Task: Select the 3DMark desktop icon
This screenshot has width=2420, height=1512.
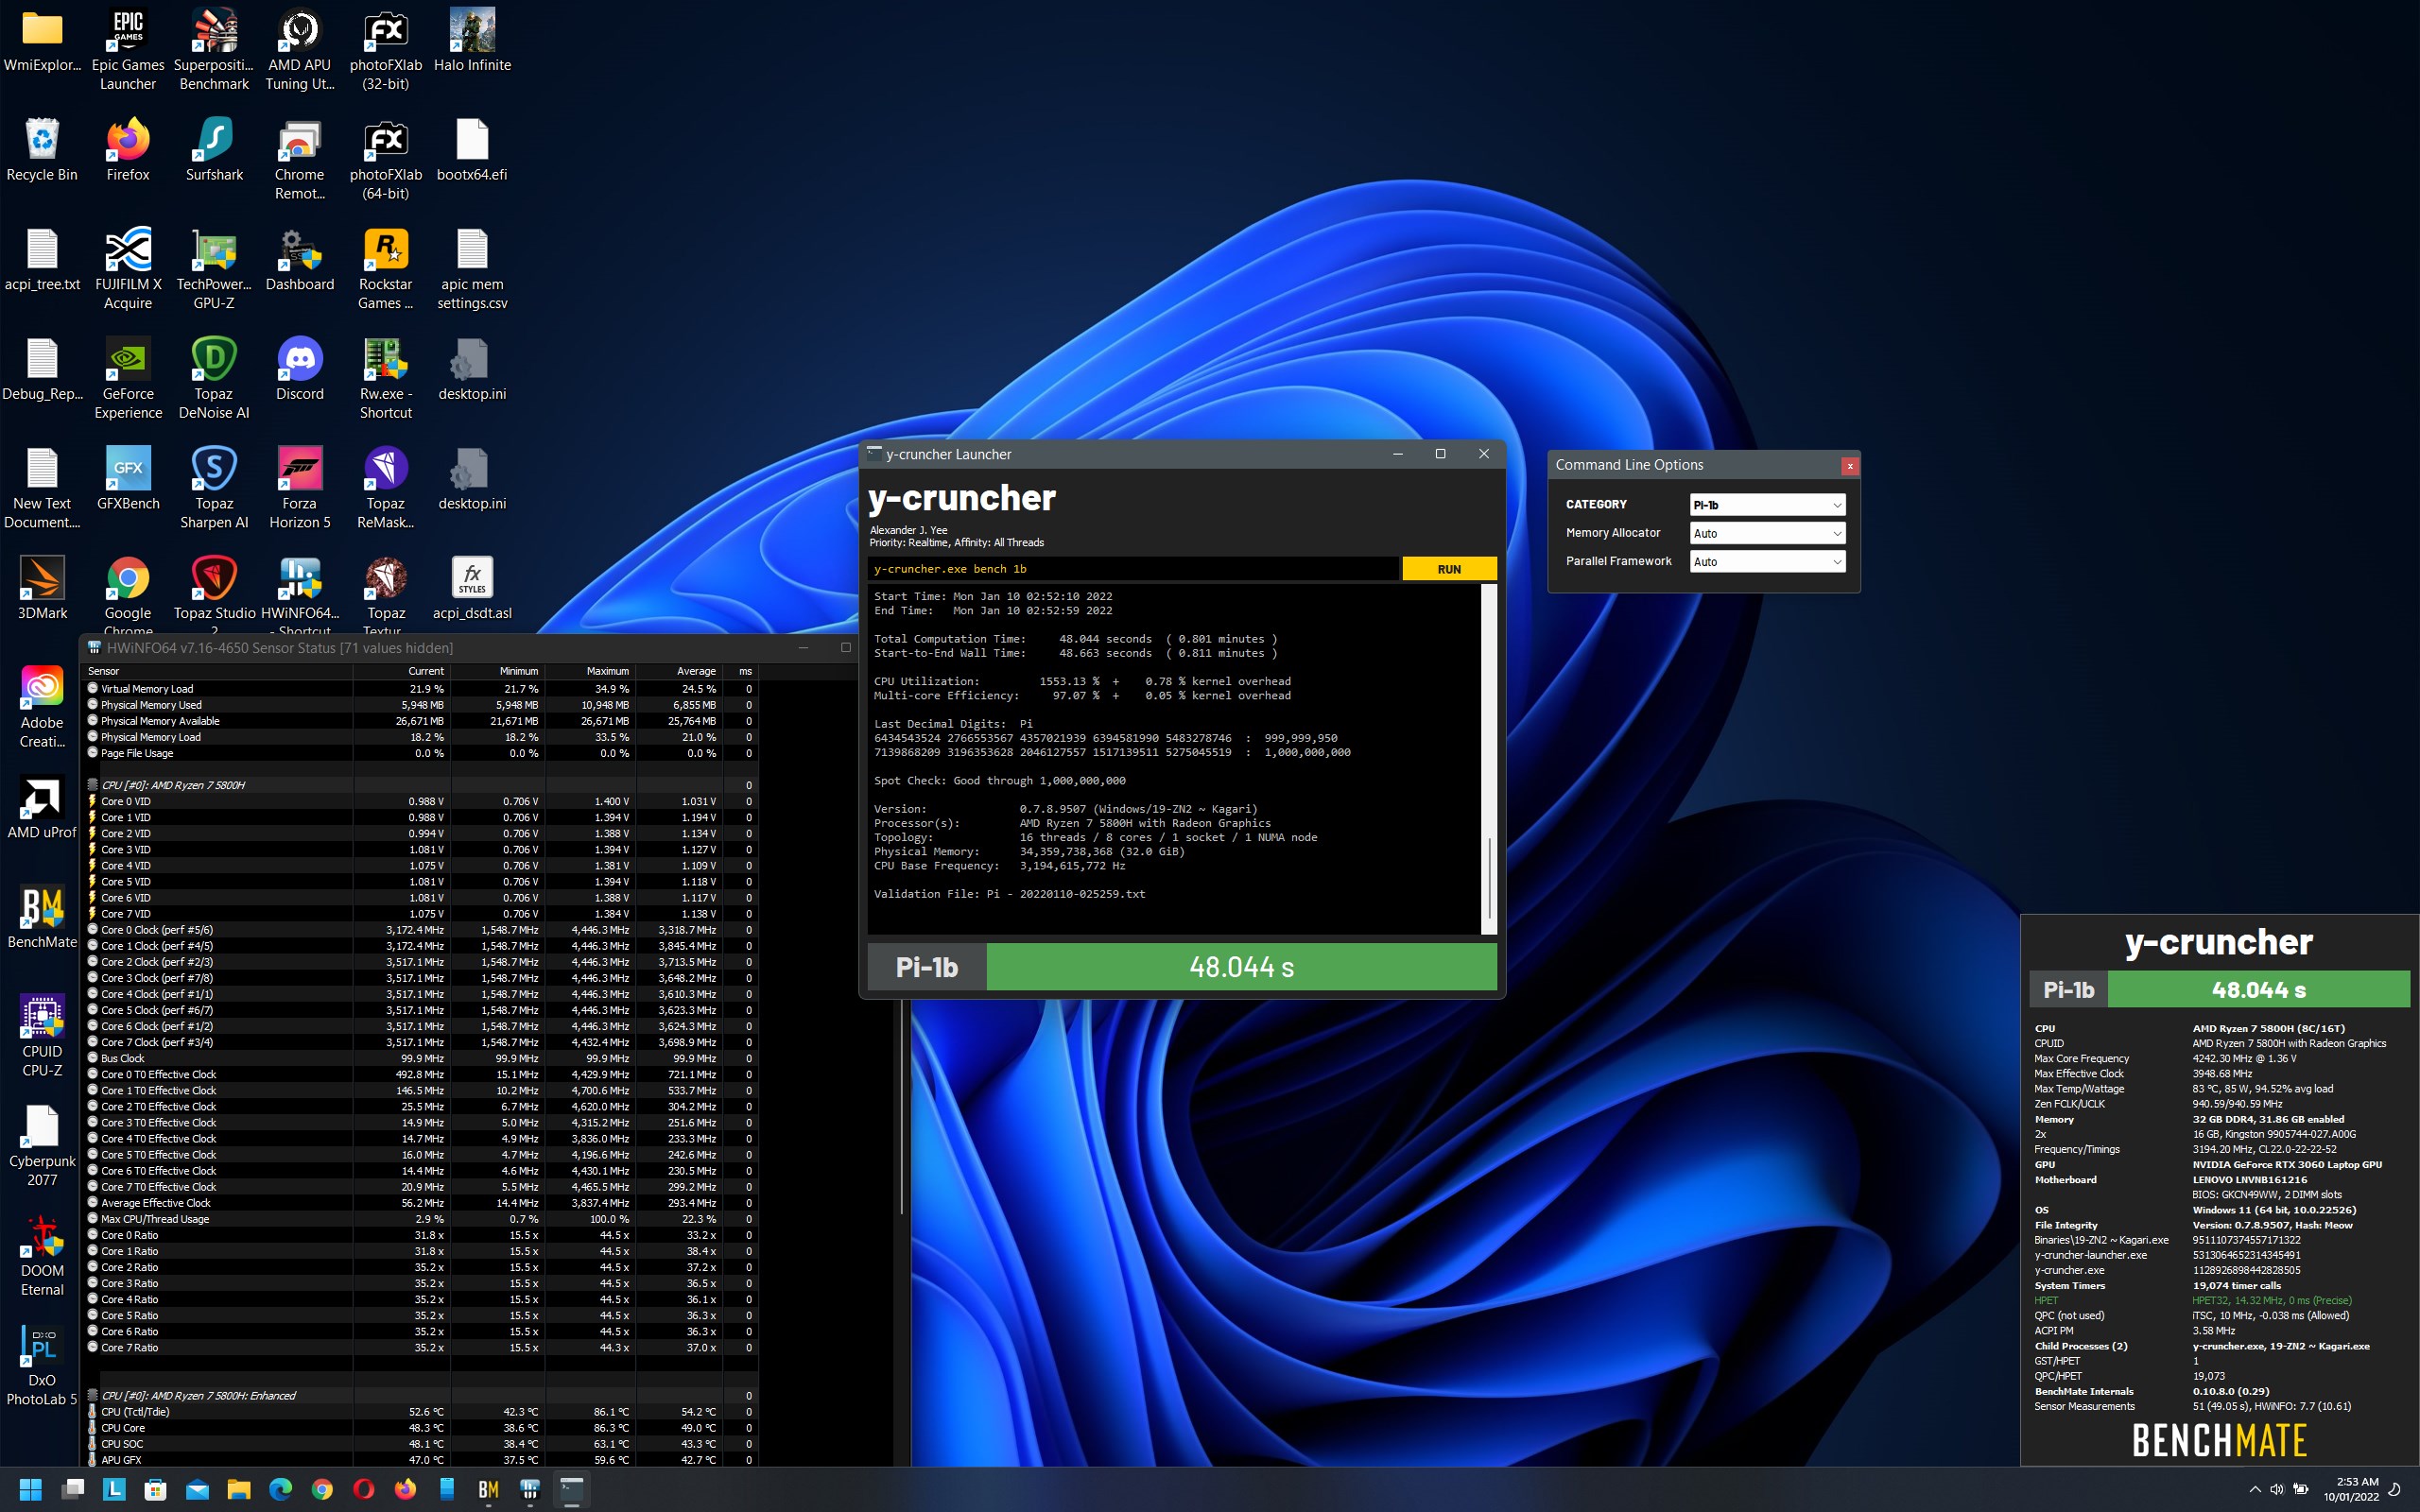Action: (x=42, y=590)
